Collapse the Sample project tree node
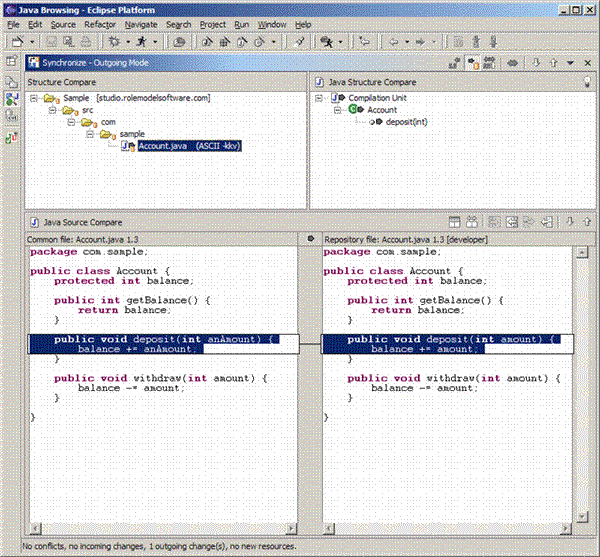Viewport: 600px width, 557px height. pyautogui.click(x=34, y=98)
